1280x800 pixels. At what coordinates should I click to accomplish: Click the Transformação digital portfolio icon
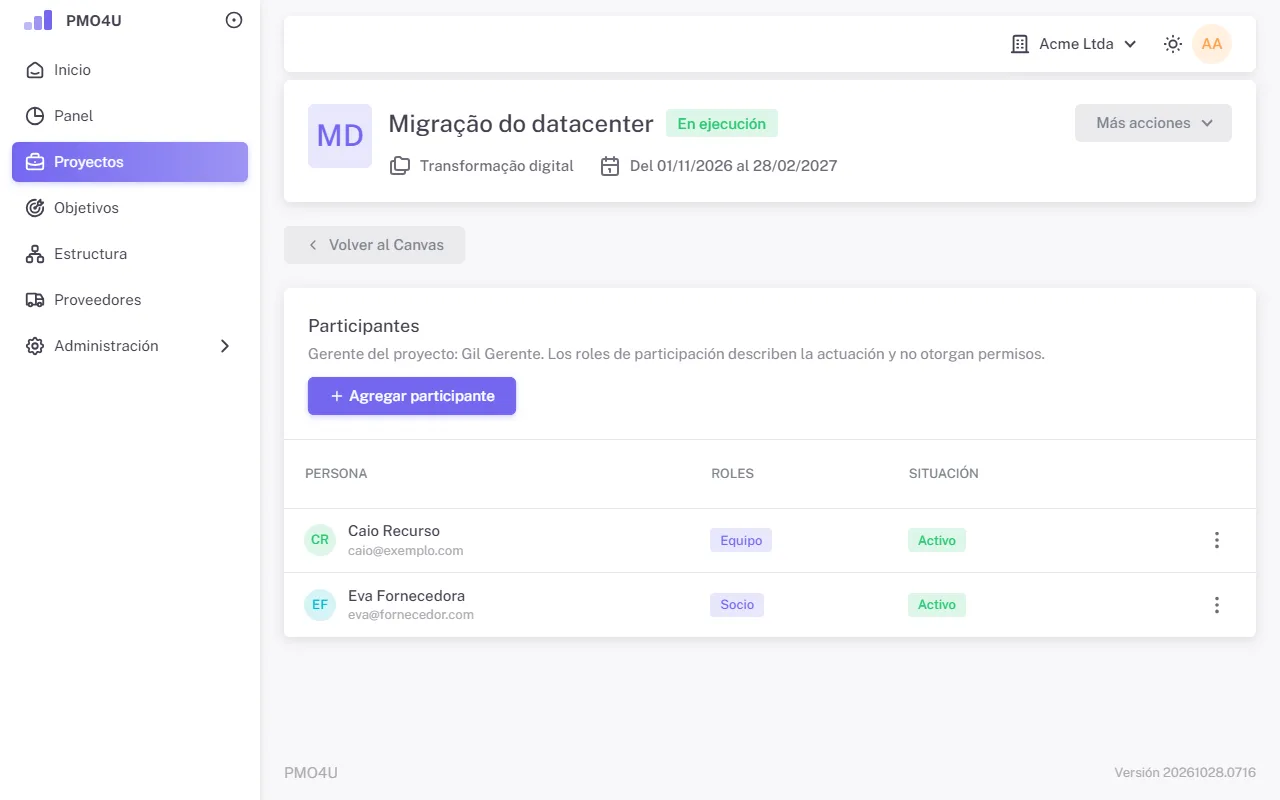pos(400,166)
